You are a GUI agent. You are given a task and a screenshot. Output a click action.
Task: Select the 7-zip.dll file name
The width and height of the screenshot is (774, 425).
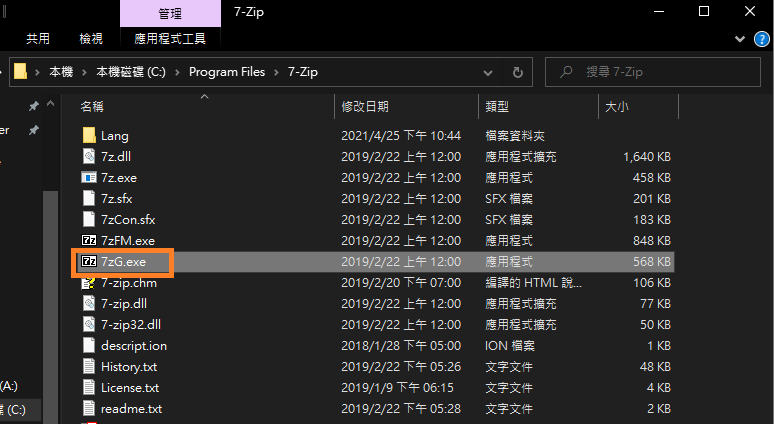pyautogui.click(x=124, y=304)
